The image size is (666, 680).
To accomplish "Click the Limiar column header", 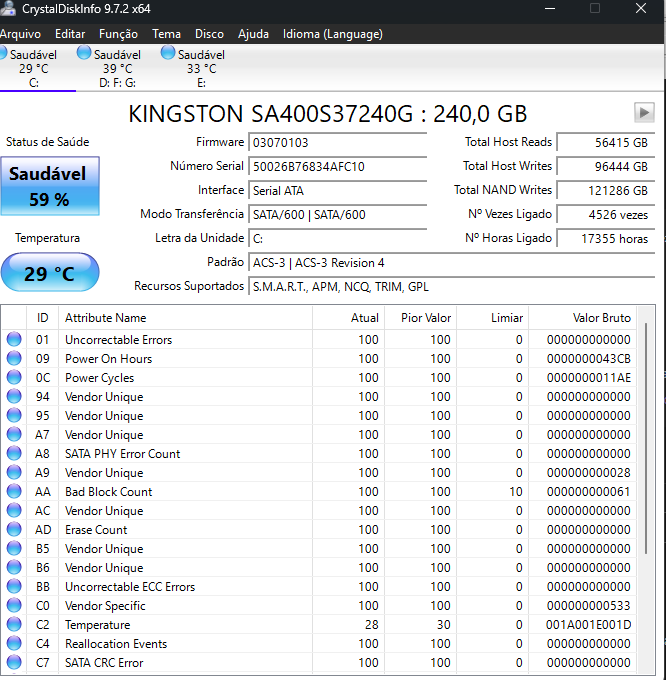I will [x=492, y=318].
